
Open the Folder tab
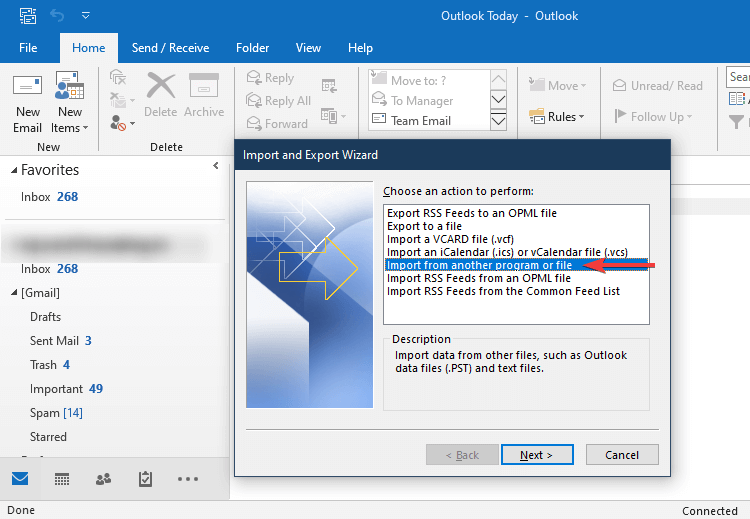coord(252,48)
